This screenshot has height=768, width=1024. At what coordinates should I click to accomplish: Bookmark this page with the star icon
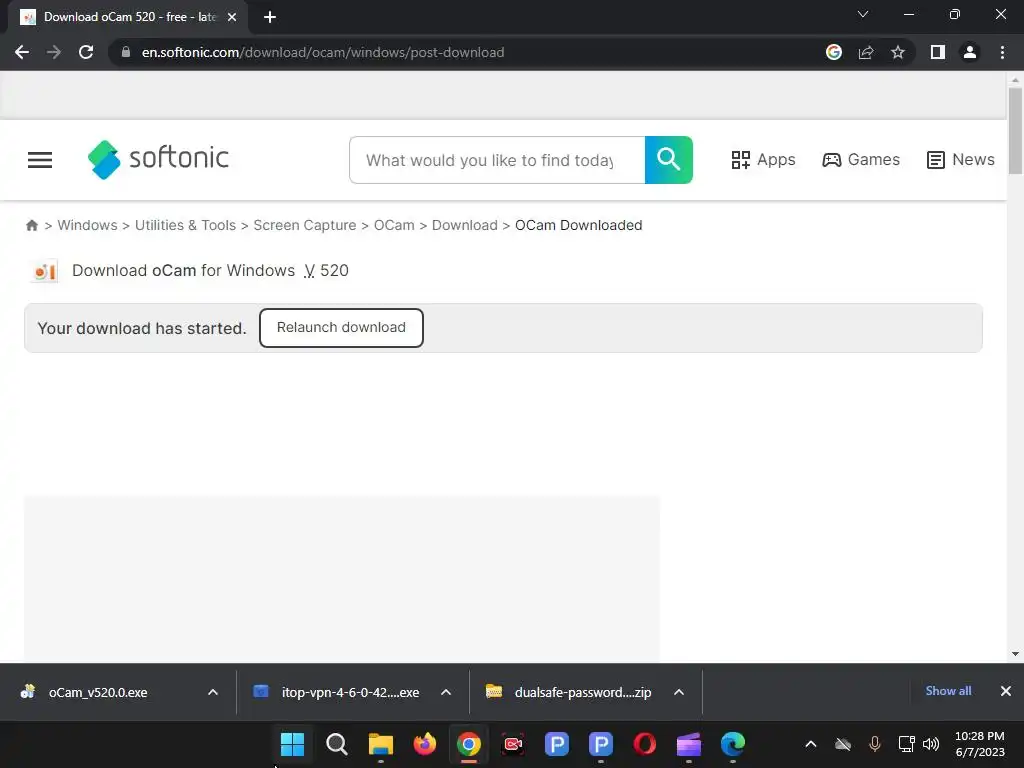pos(898,52)
